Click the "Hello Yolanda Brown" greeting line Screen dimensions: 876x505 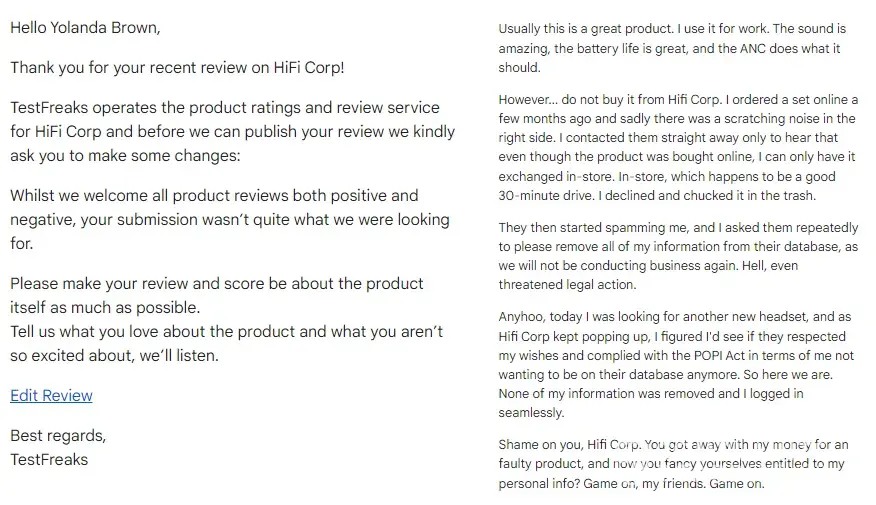pos(84,28)
